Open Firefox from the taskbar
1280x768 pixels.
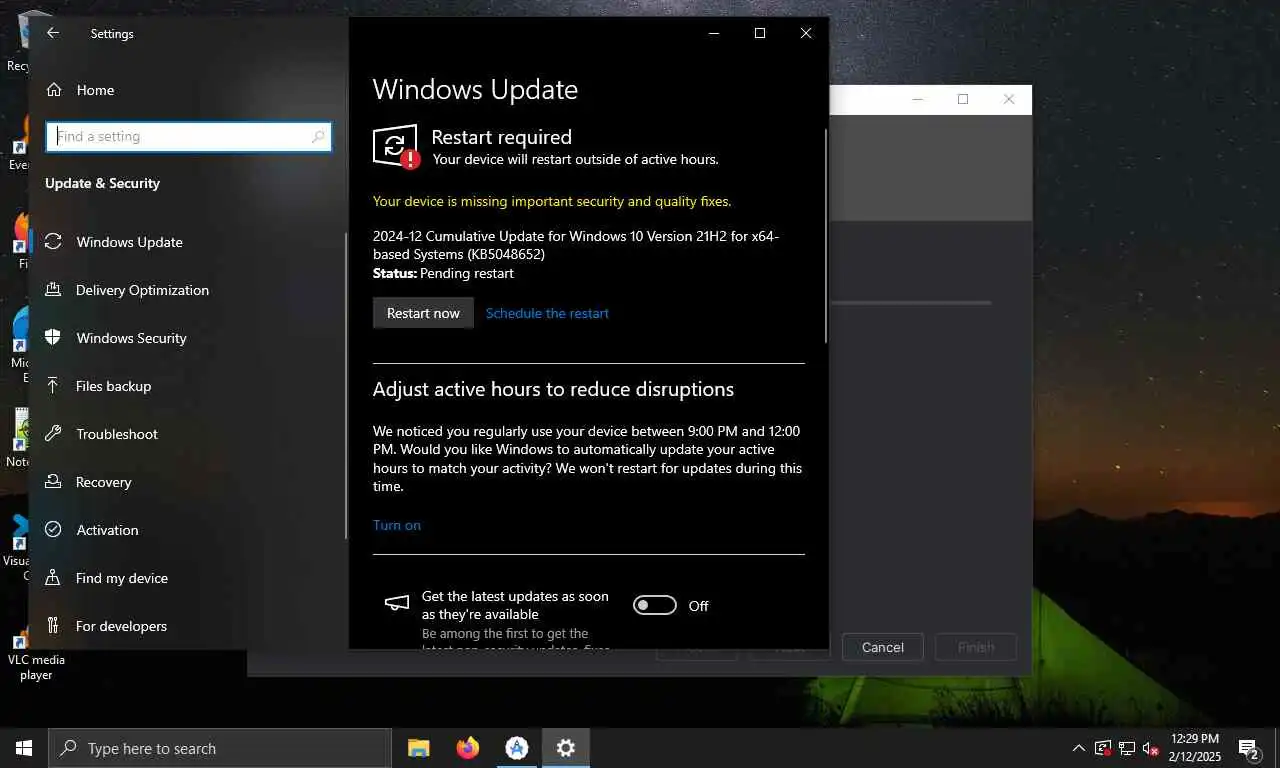467,748
